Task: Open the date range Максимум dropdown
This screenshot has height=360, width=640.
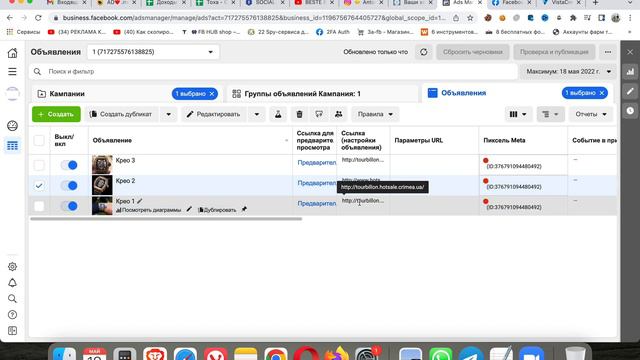Action: (x=569, y=71)
